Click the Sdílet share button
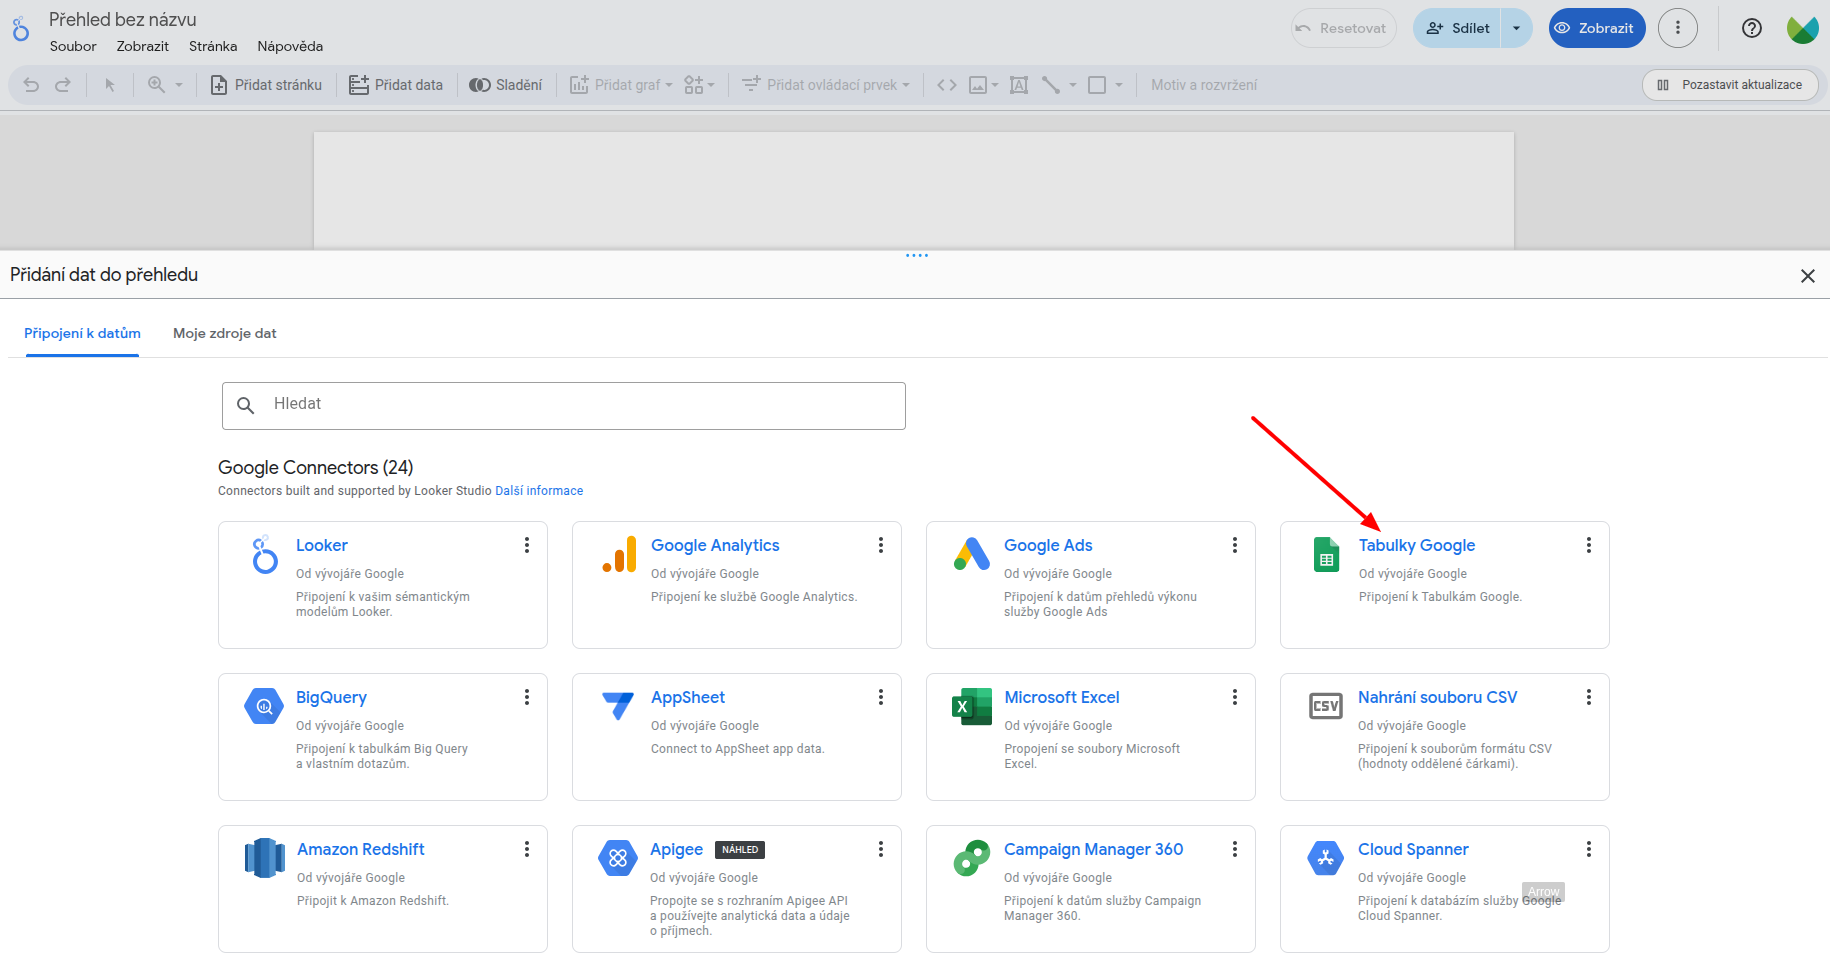 pos(1458,28)
